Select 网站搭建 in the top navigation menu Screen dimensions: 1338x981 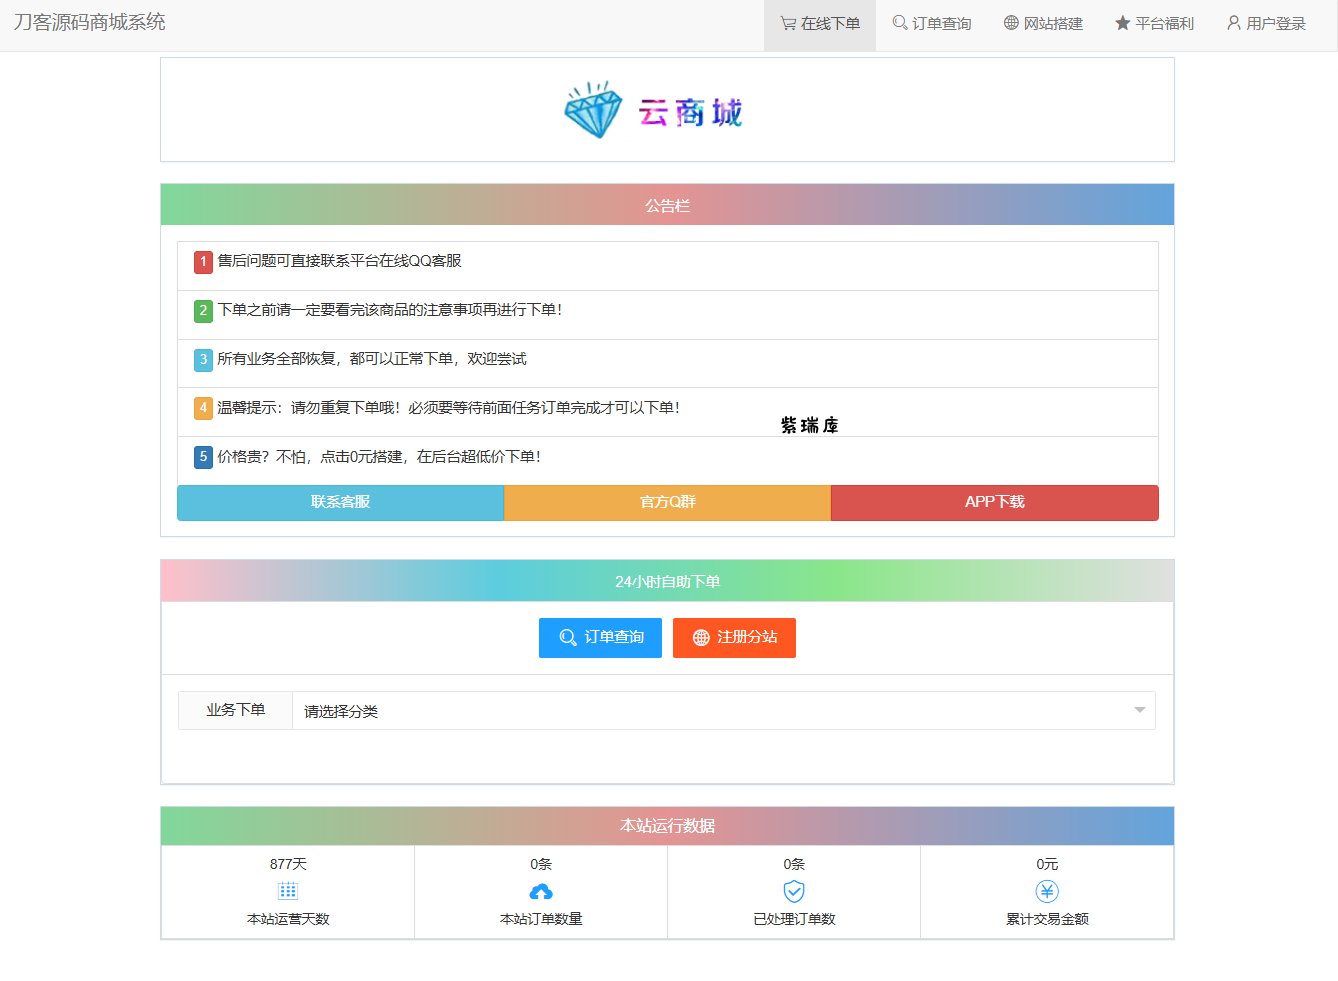(1041, 23)
